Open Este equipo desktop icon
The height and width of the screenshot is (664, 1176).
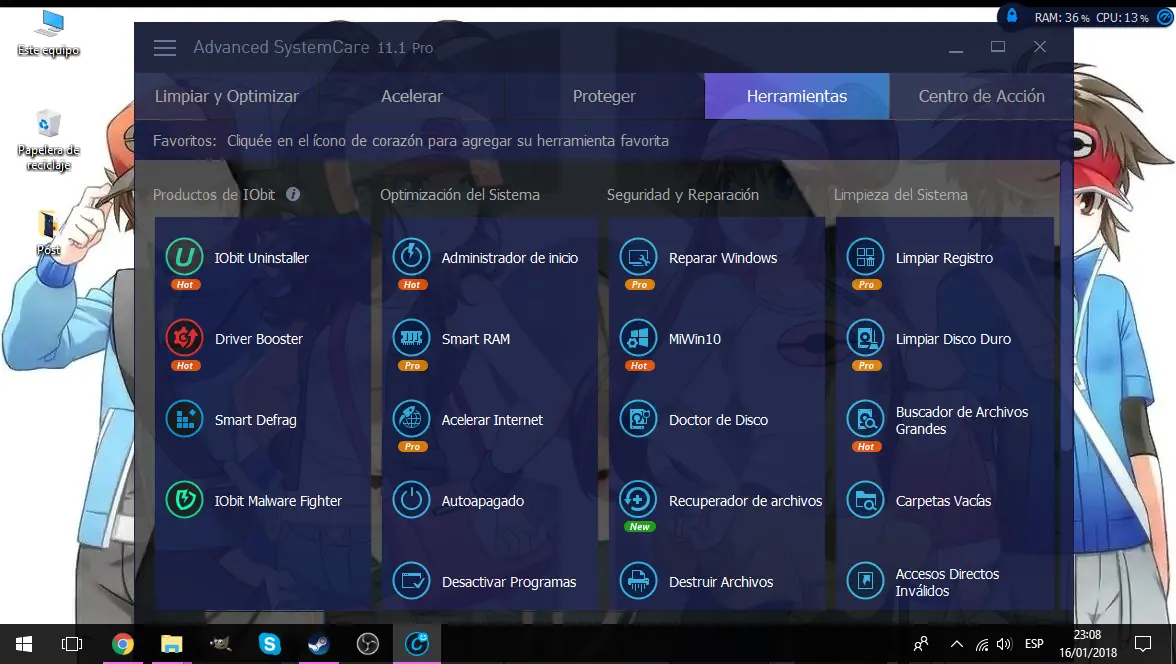coord(49,34)
